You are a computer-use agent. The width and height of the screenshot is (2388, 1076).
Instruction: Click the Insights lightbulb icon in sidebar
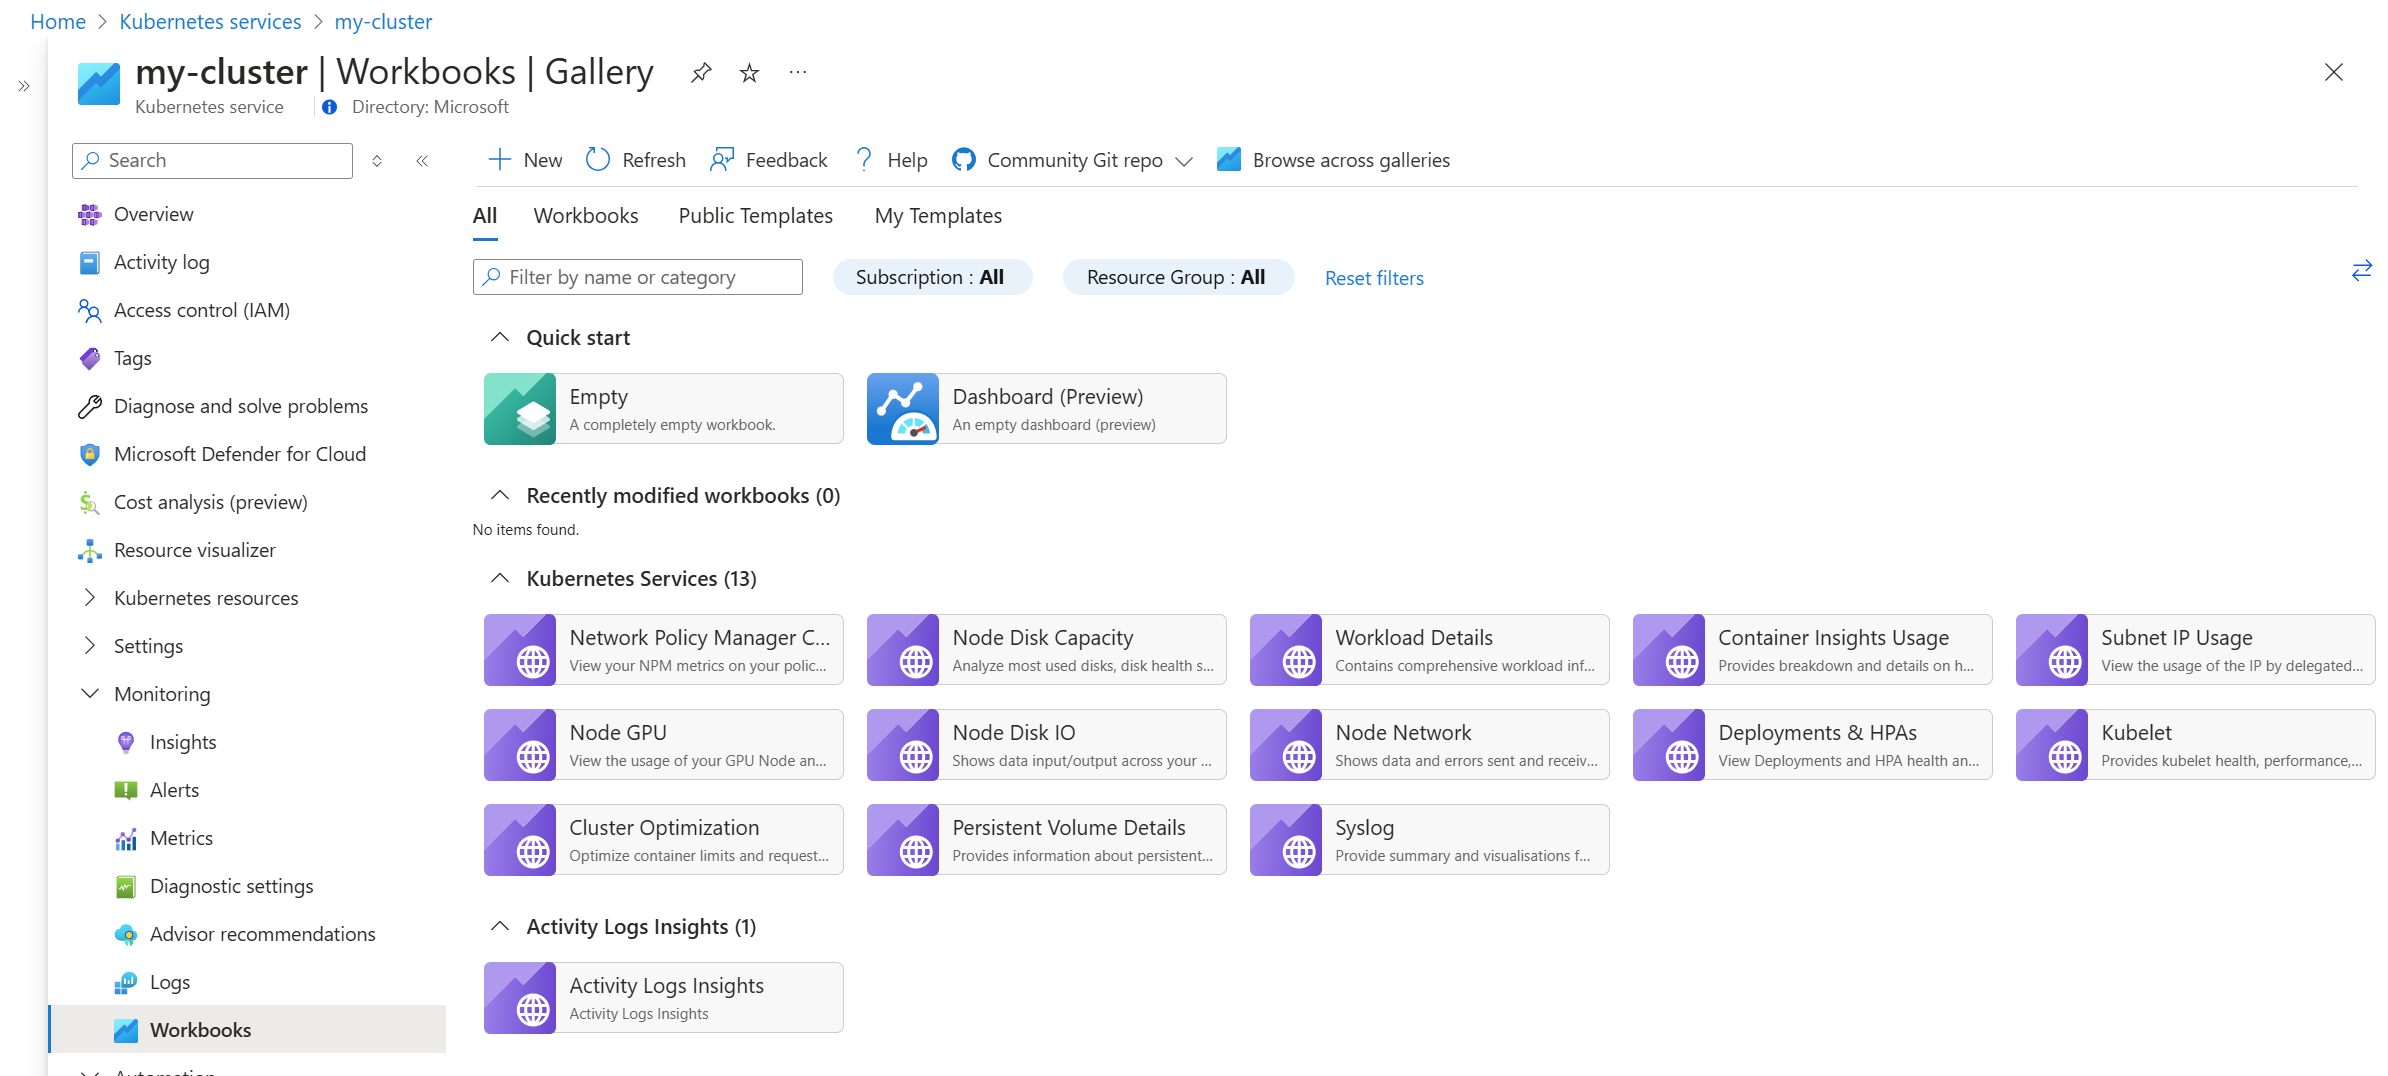point(125,742)
